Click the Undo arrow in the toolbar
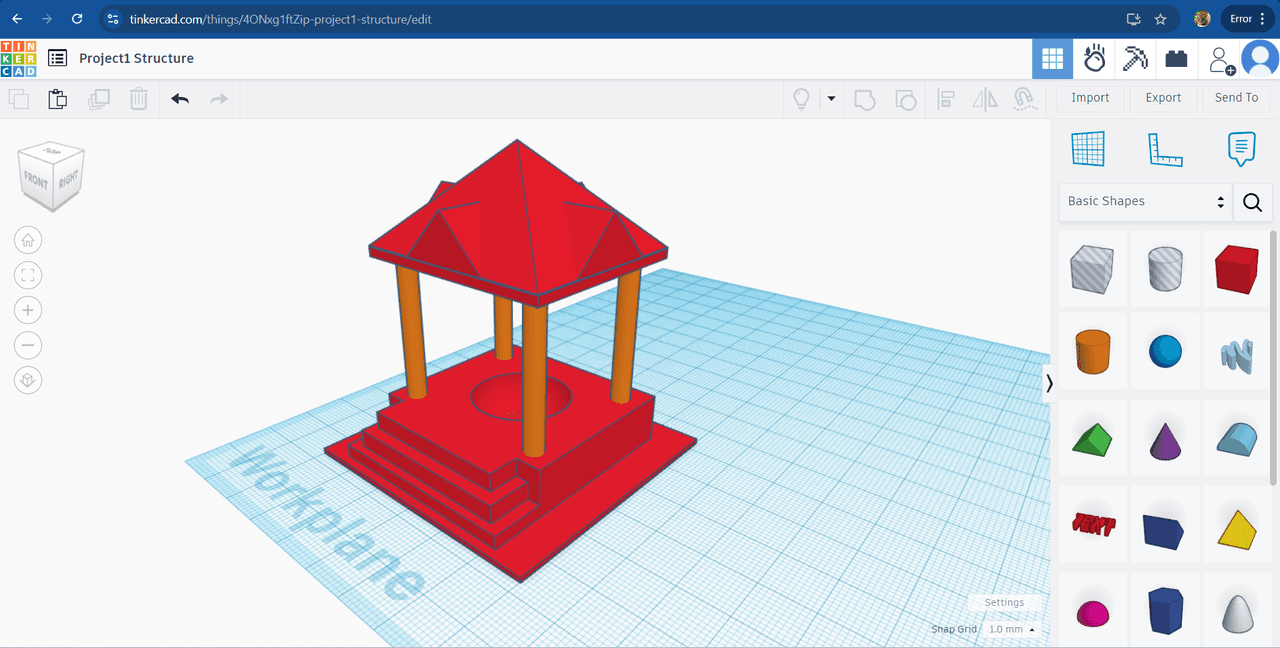 (180, 99)
